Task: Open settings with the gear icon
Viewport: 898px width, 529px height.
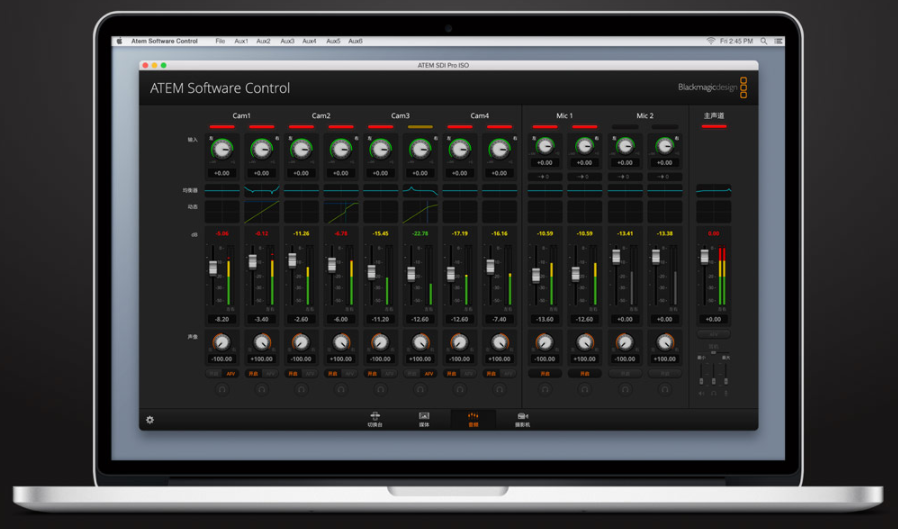Action: tap(150, 420)
